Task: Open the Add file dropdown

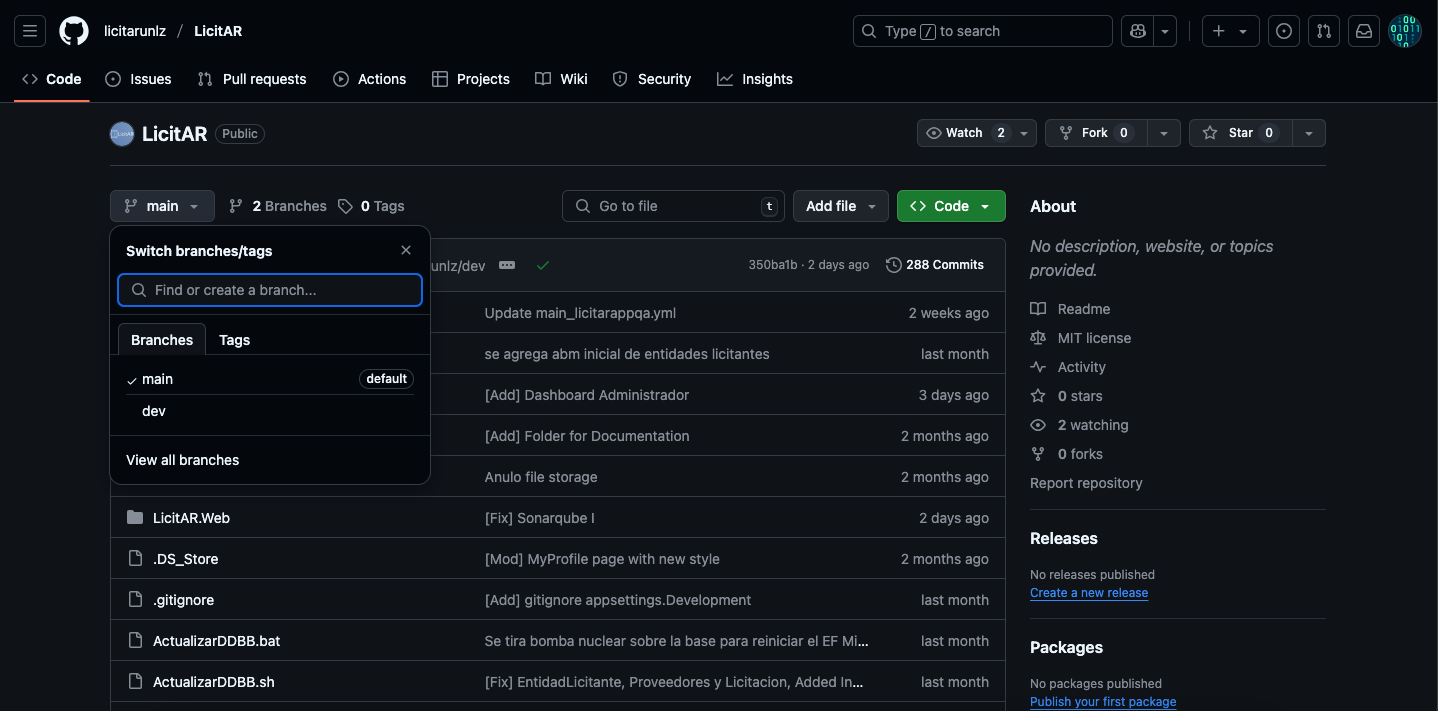Action: point(841,206)
